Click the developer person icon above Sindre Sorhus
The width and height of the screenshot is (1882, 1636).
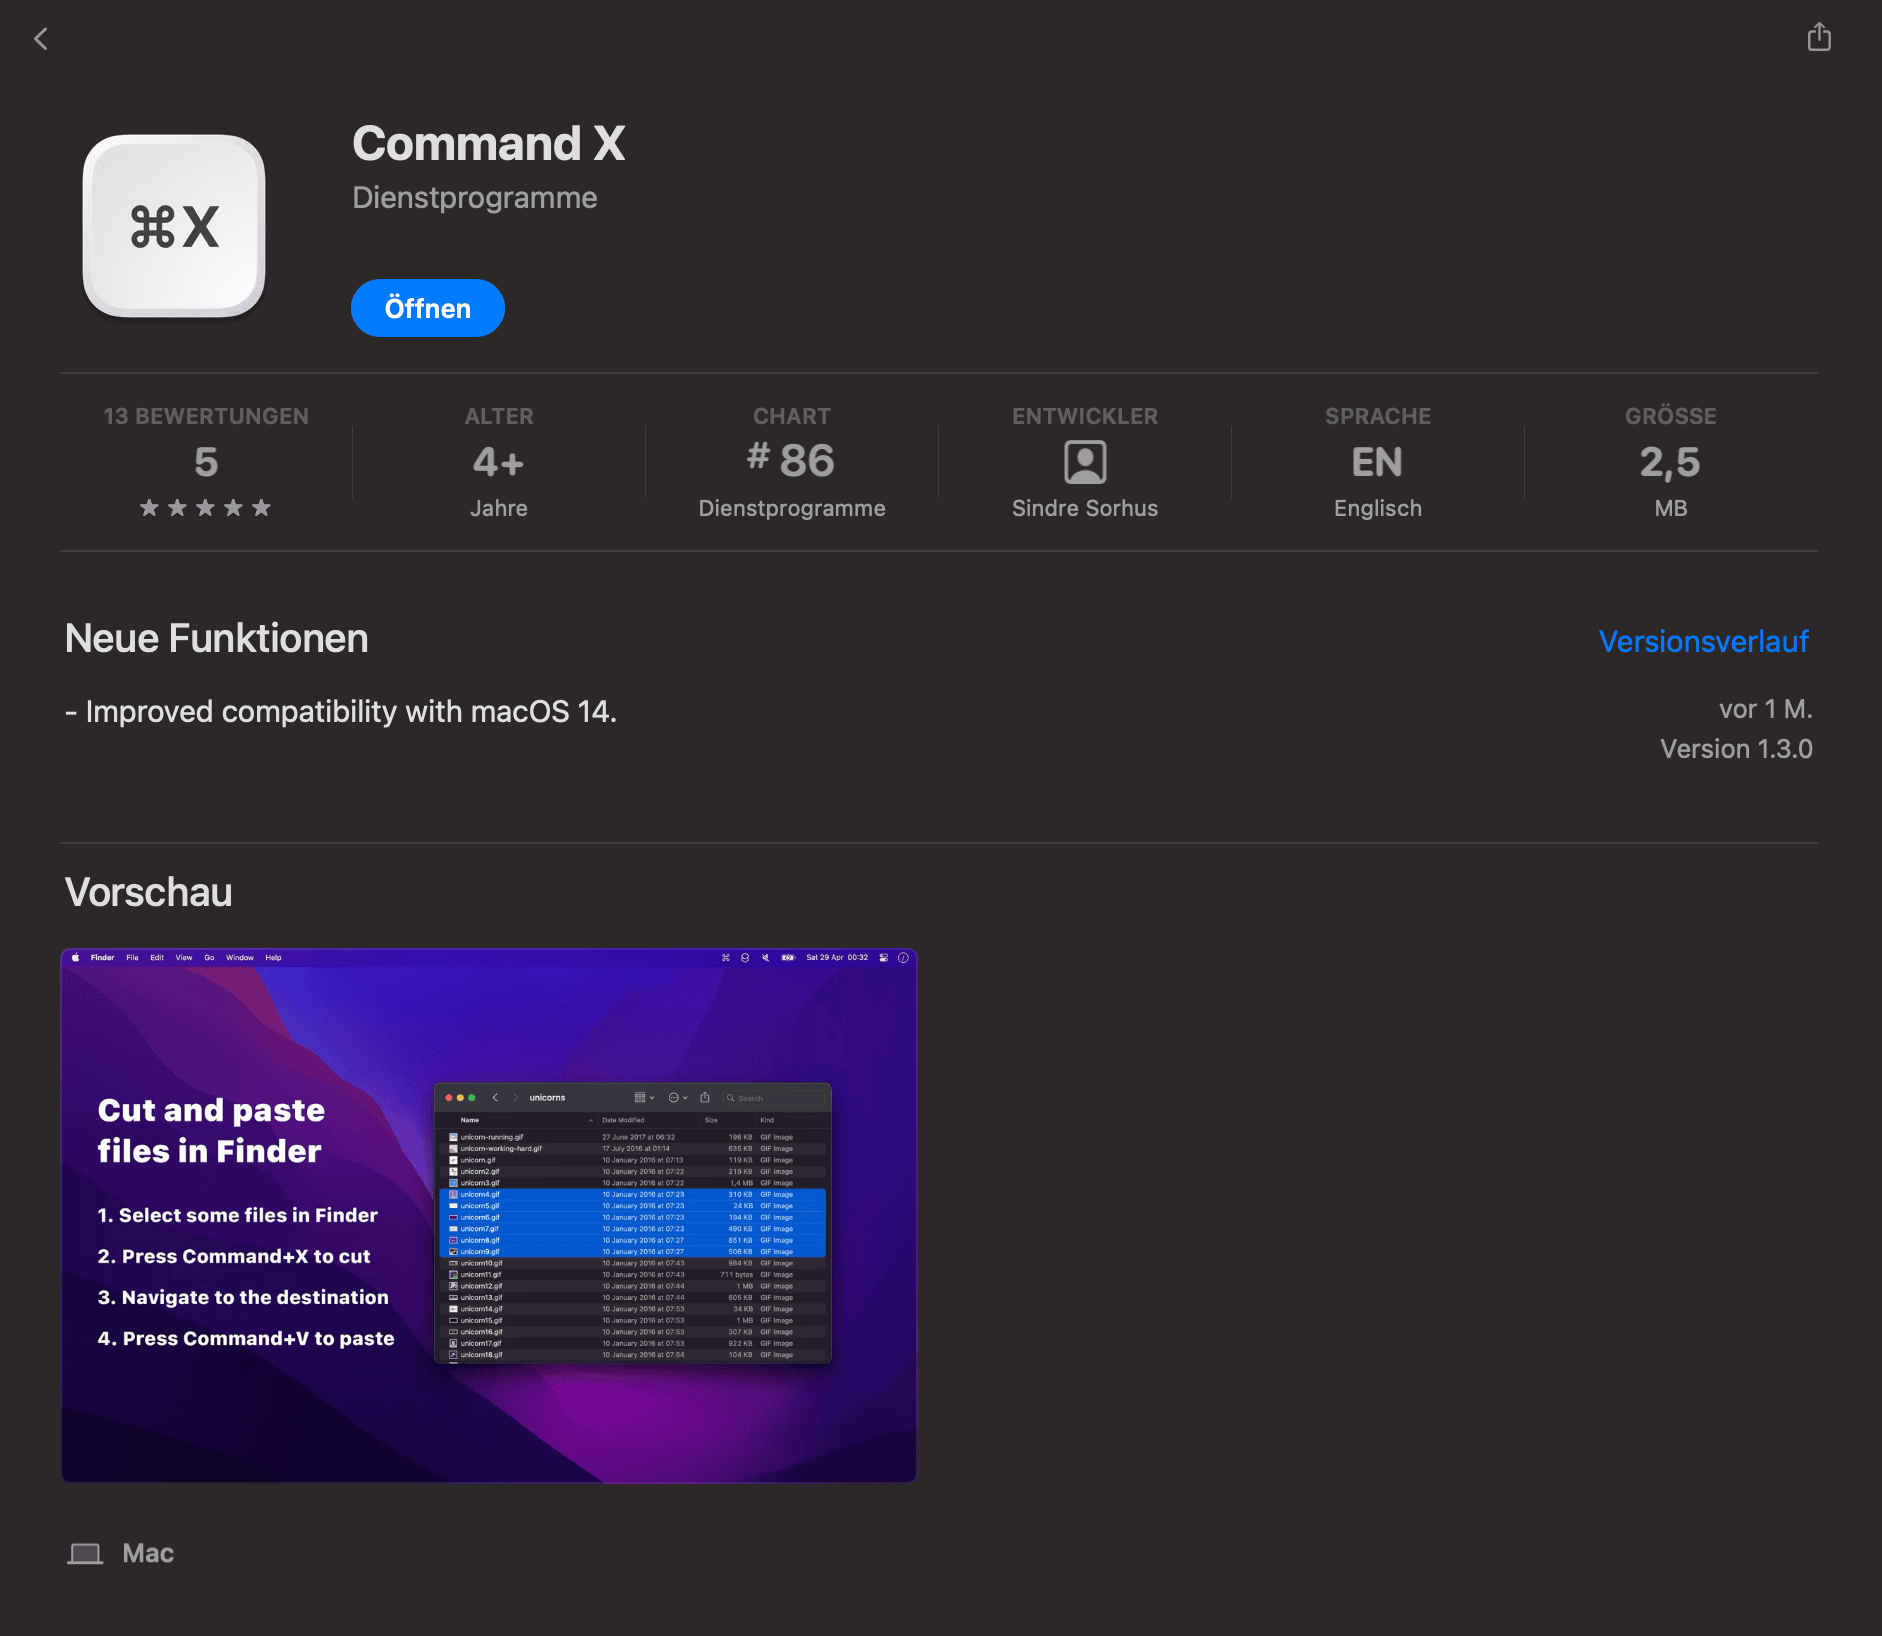coord(1084,462)
